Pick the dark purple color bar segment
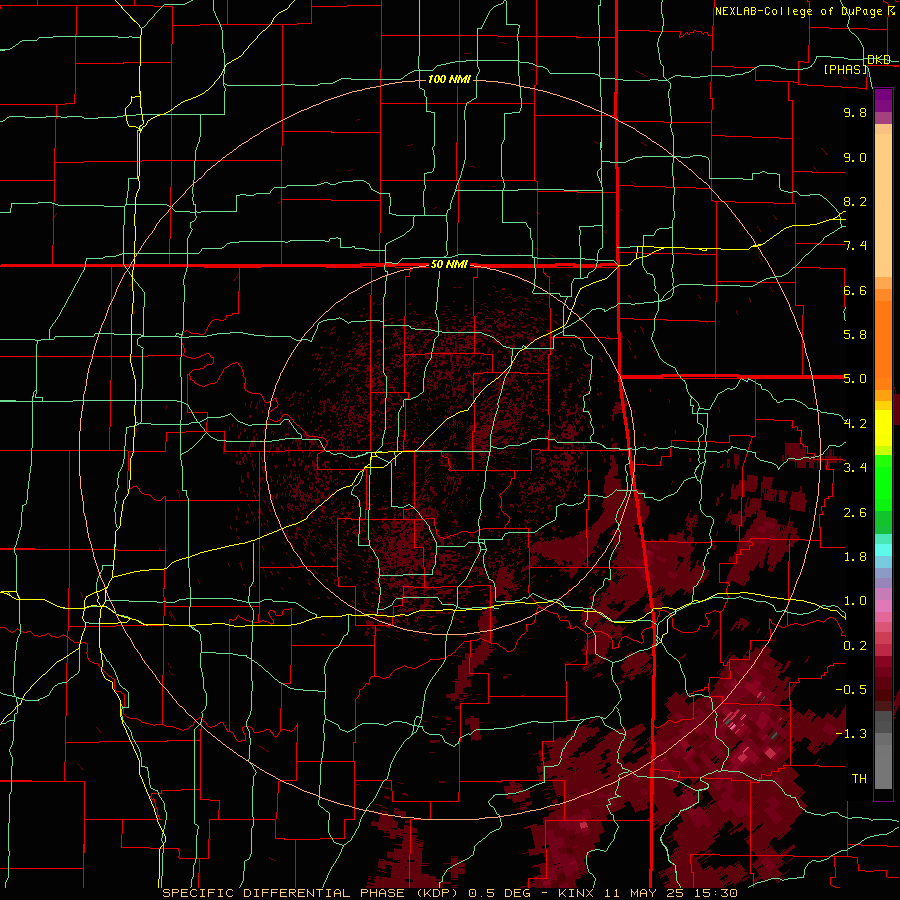900x900 pixels. pos(883,100)
